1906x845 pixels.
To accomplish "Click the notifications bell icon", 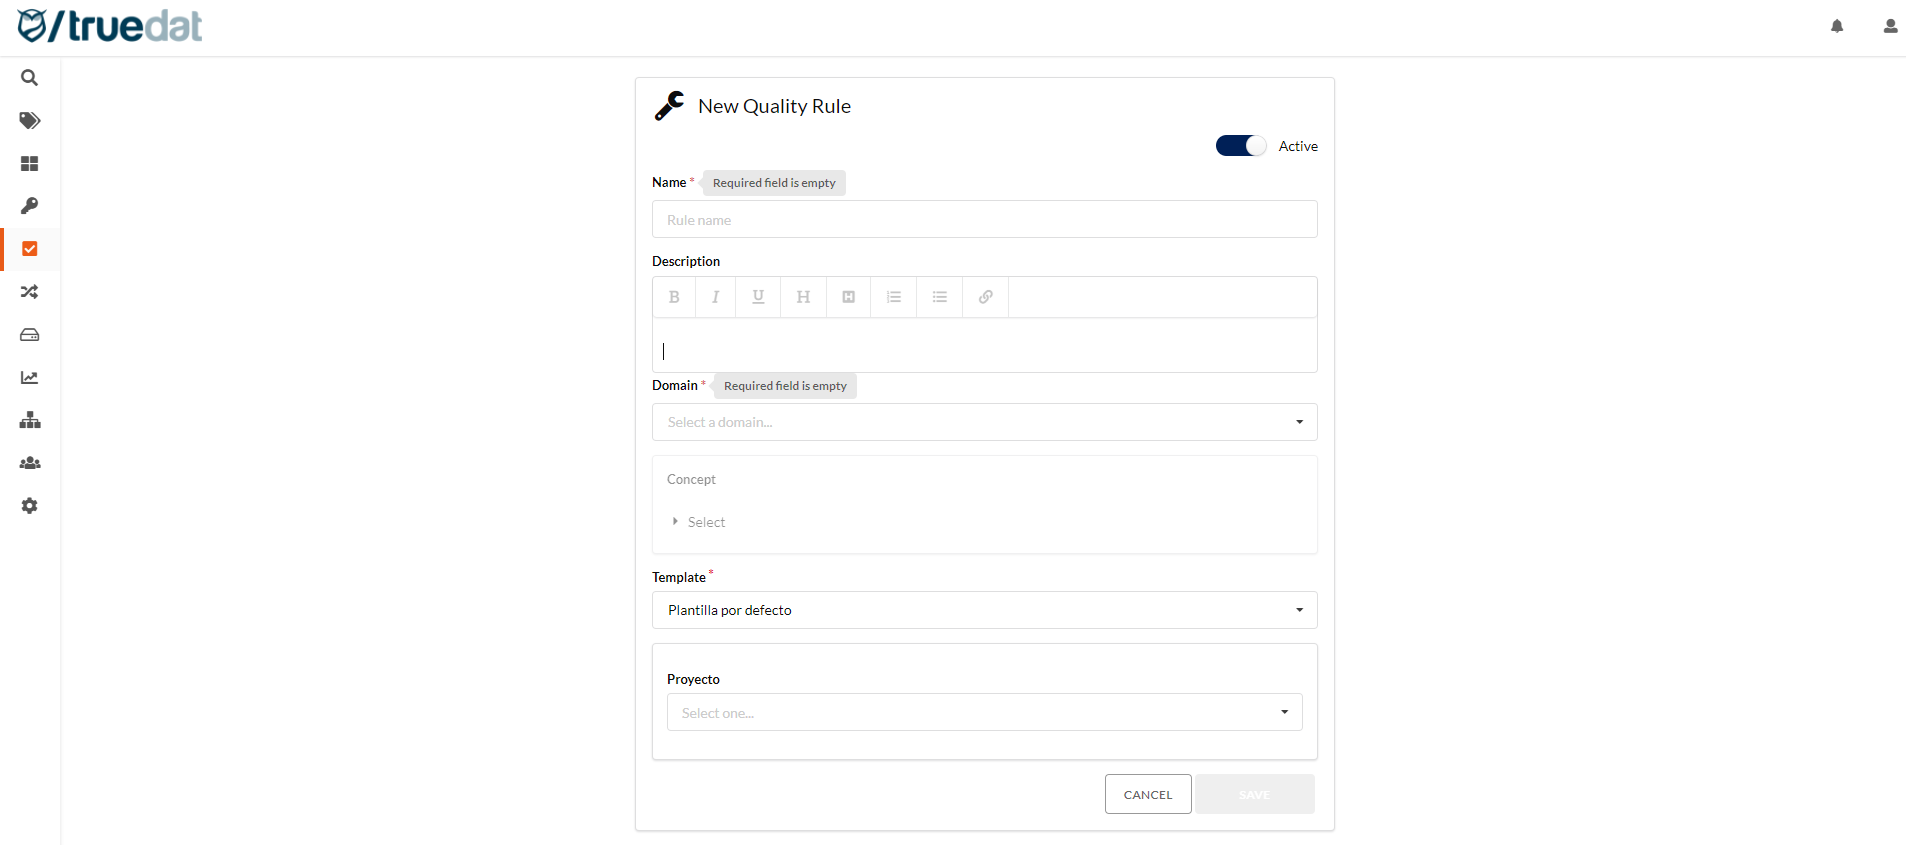I will pos(1837,27).
